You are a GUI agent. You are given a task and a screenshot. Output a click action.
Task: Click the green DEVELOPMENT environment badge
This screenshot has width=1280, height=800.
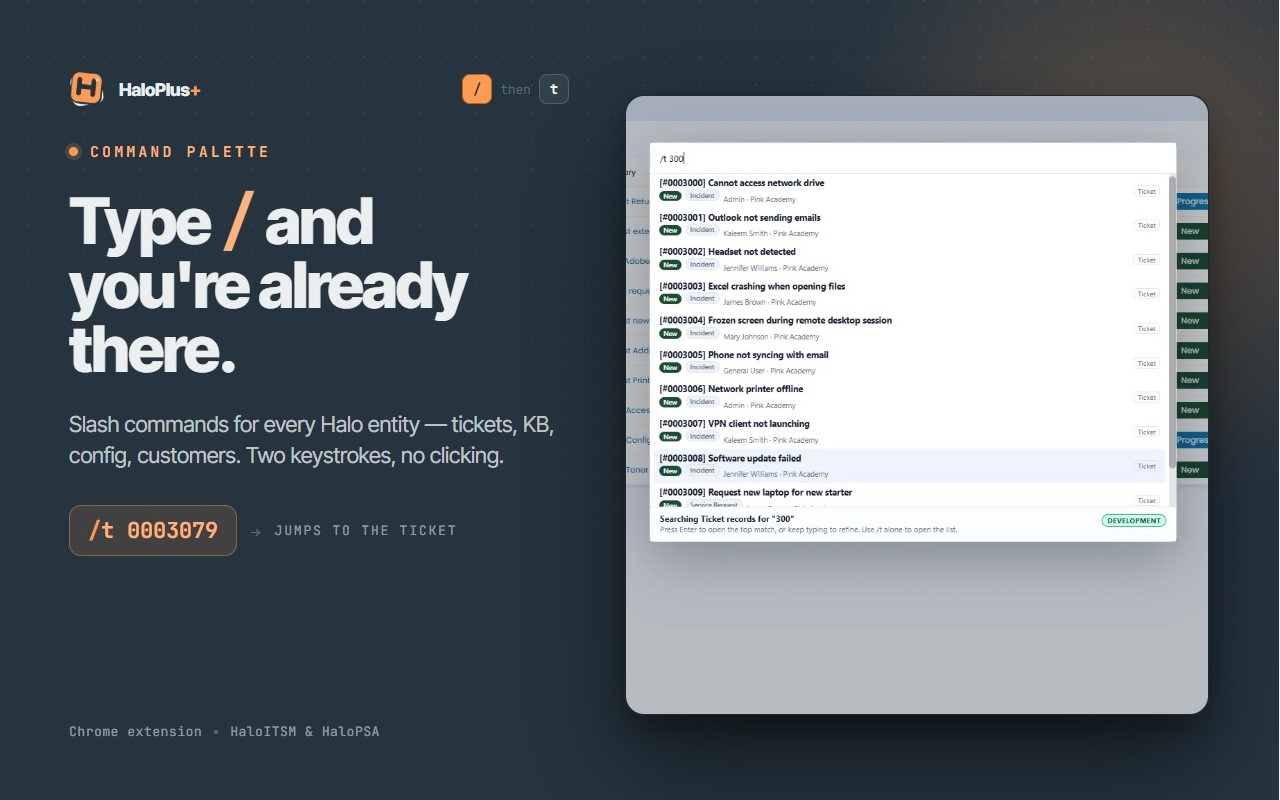(1134, 521)
